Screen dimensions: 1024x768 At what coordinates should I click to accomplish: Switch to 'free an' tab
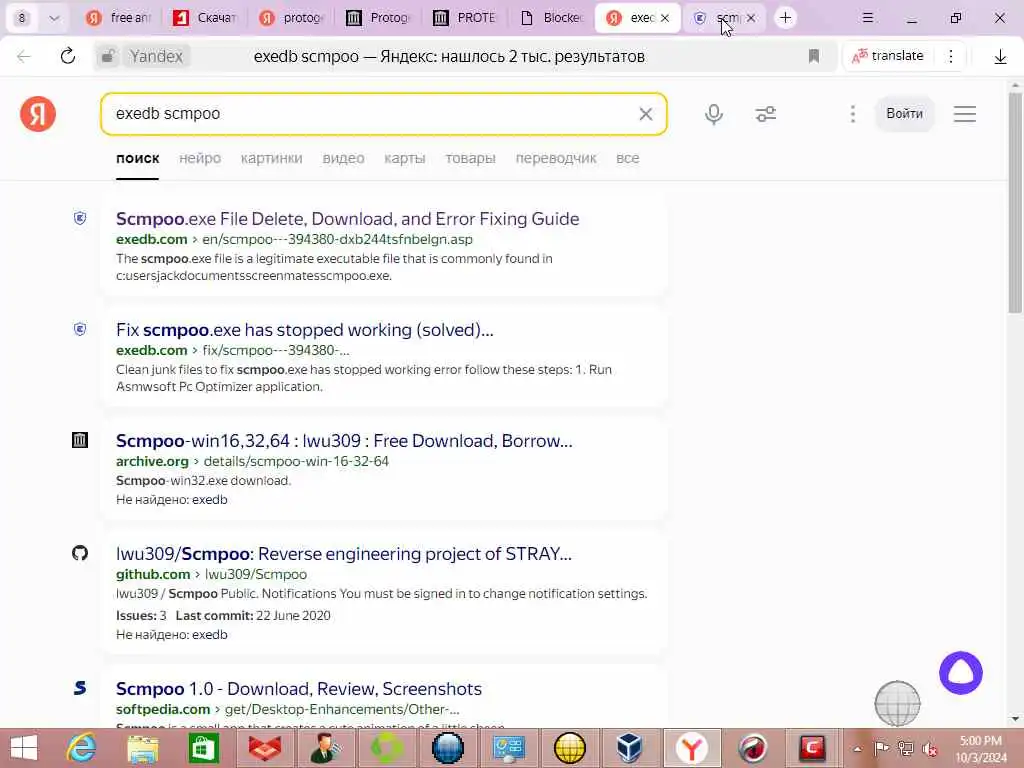click(x=118, y=18)
